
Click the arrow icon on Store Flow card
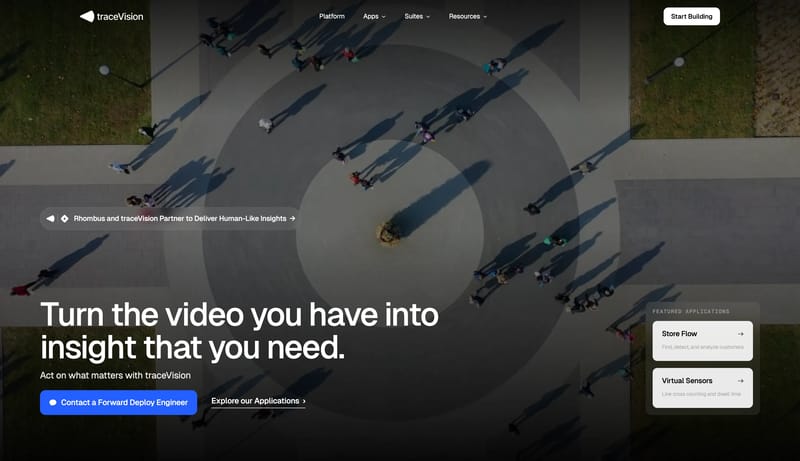(x=740, y=334)
